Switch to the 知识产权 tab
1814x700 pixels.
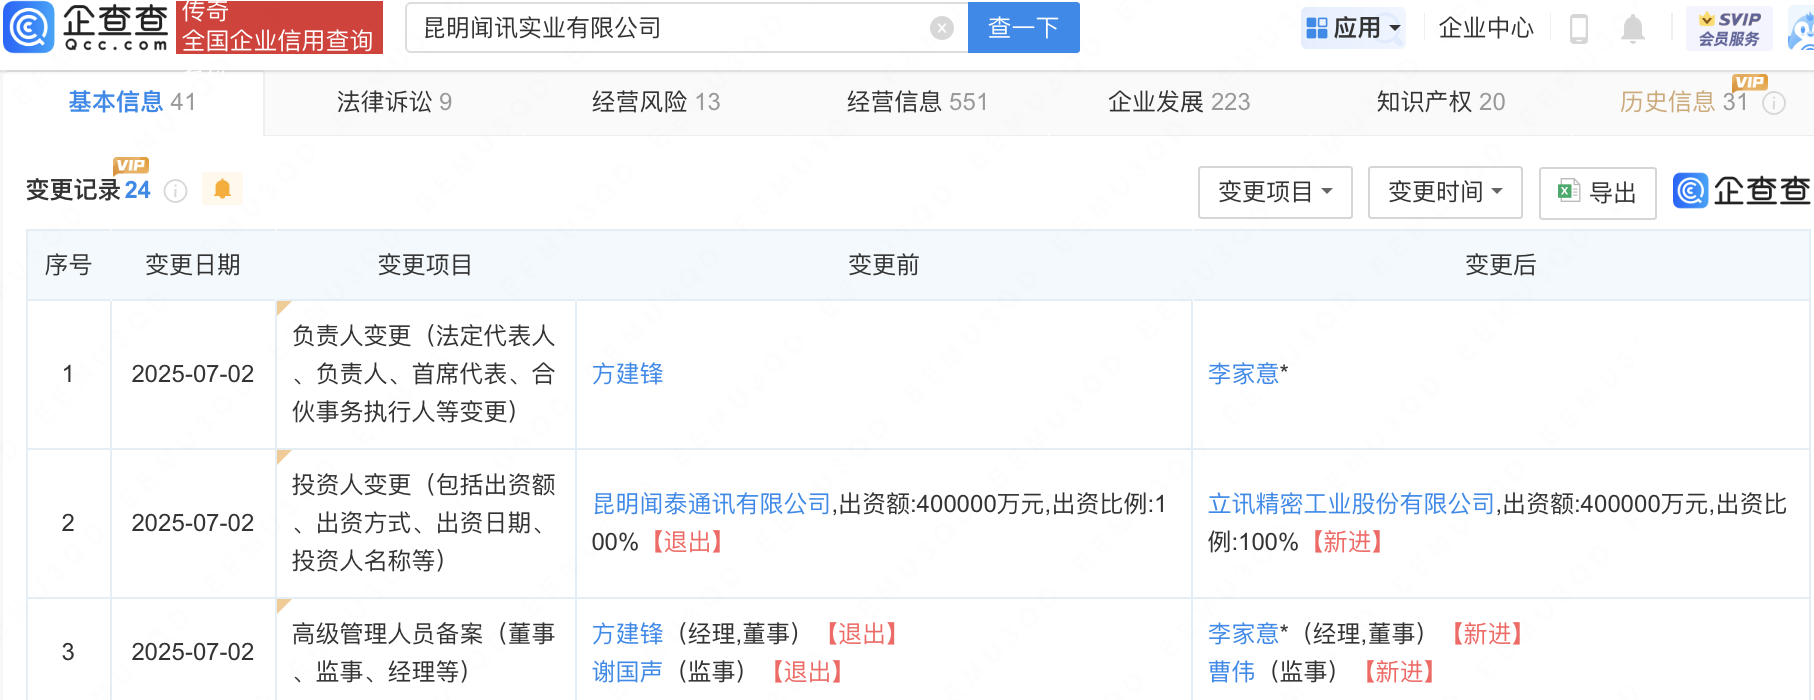[x=1440, y=102]
